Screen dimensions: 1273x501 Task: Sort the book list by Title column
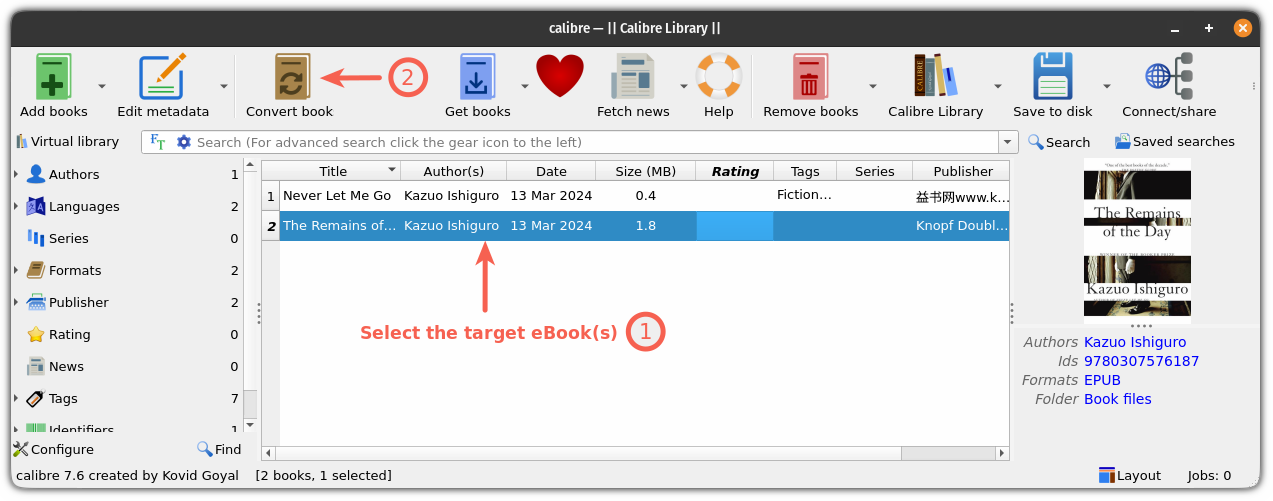[x=332, y=171]
